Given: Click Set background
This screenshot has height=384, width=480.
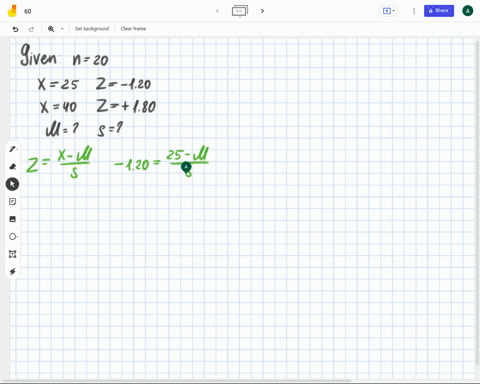Looking at the screenshot, I should click(92, 29).
